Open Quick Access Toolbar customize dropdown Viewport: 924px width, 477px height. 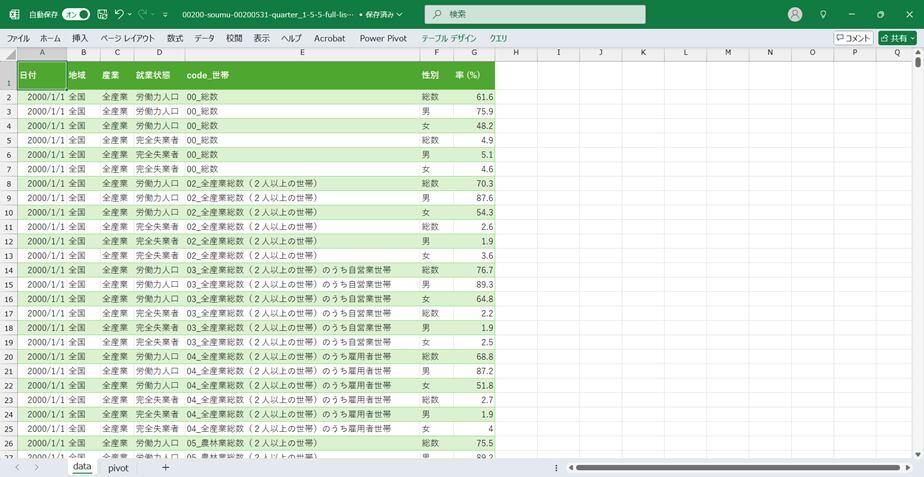pyautogui.click(x=165, y=15)
